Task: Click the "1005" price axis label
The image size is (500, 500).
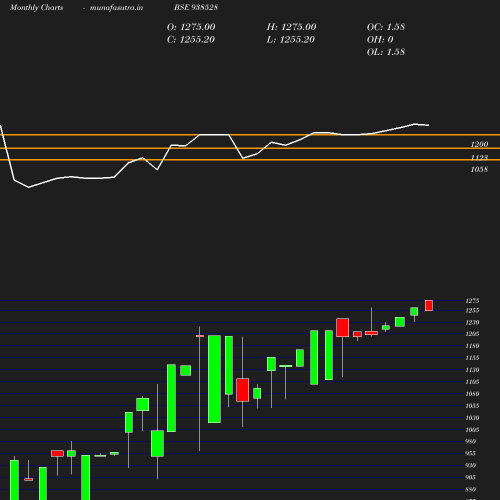Action: pos(472,430)
